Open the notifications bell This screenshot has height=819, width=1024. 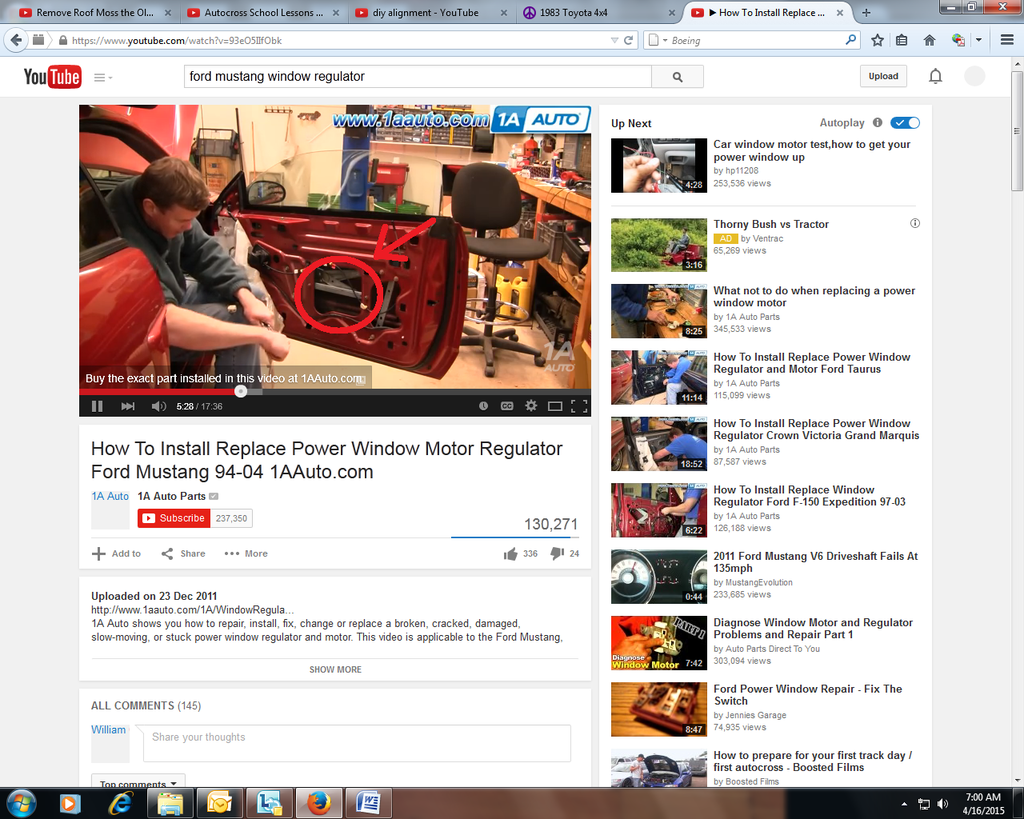[x=935, y=76]
